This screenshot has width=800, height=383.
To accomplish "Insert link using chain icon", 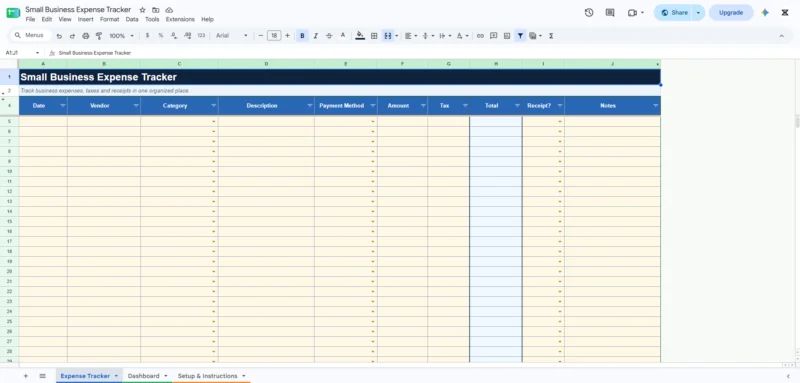I will coord(480,36).
